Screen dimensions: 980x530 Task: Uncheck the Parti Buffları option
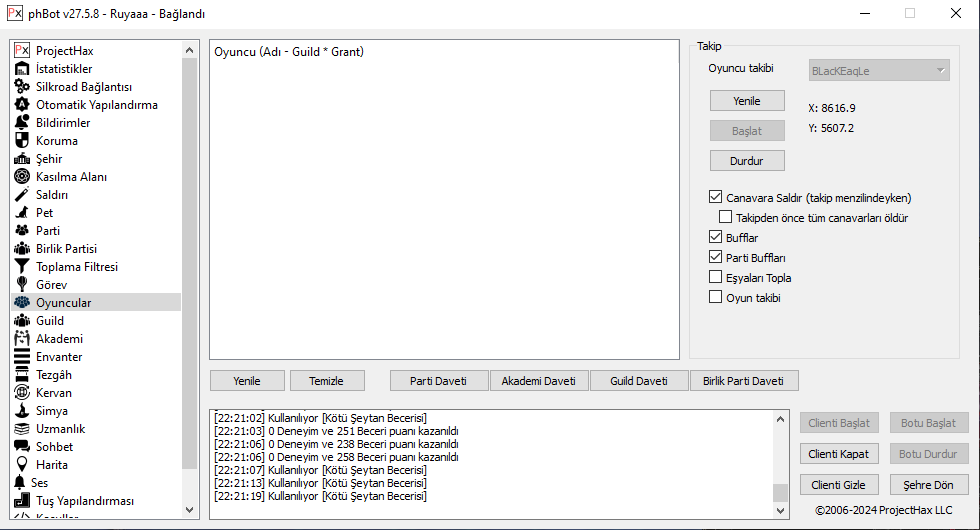[x=715, y=257]
